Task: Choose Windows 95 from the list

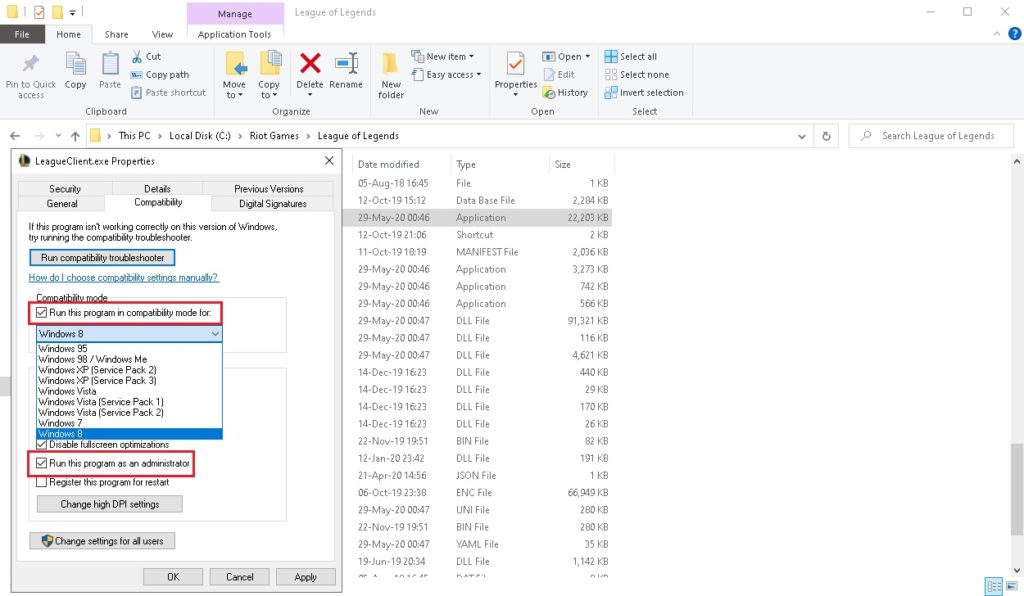Action: coord(129,349)
